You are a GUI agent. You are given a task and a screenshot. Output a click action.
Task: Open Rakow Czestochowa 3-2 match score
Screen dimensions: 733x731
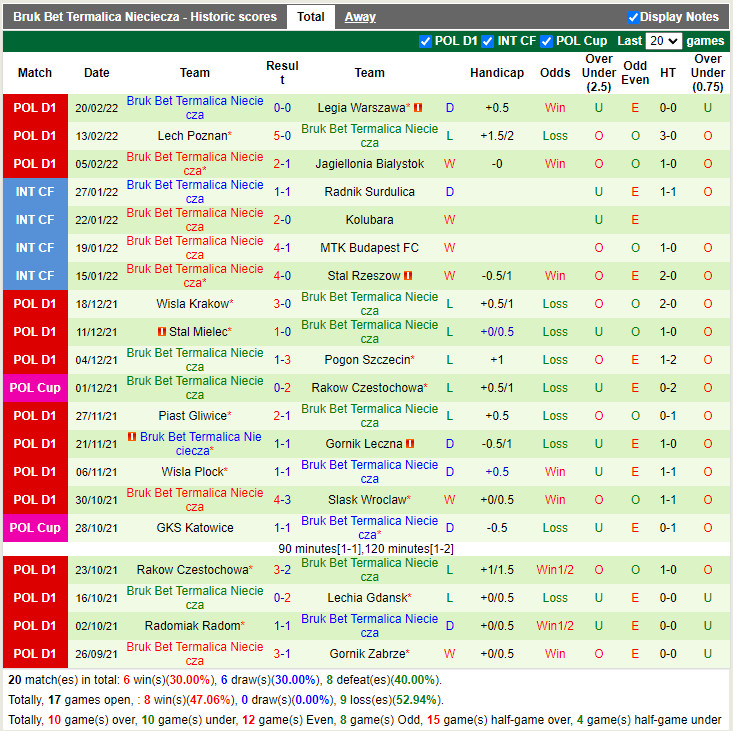(282, 570)
